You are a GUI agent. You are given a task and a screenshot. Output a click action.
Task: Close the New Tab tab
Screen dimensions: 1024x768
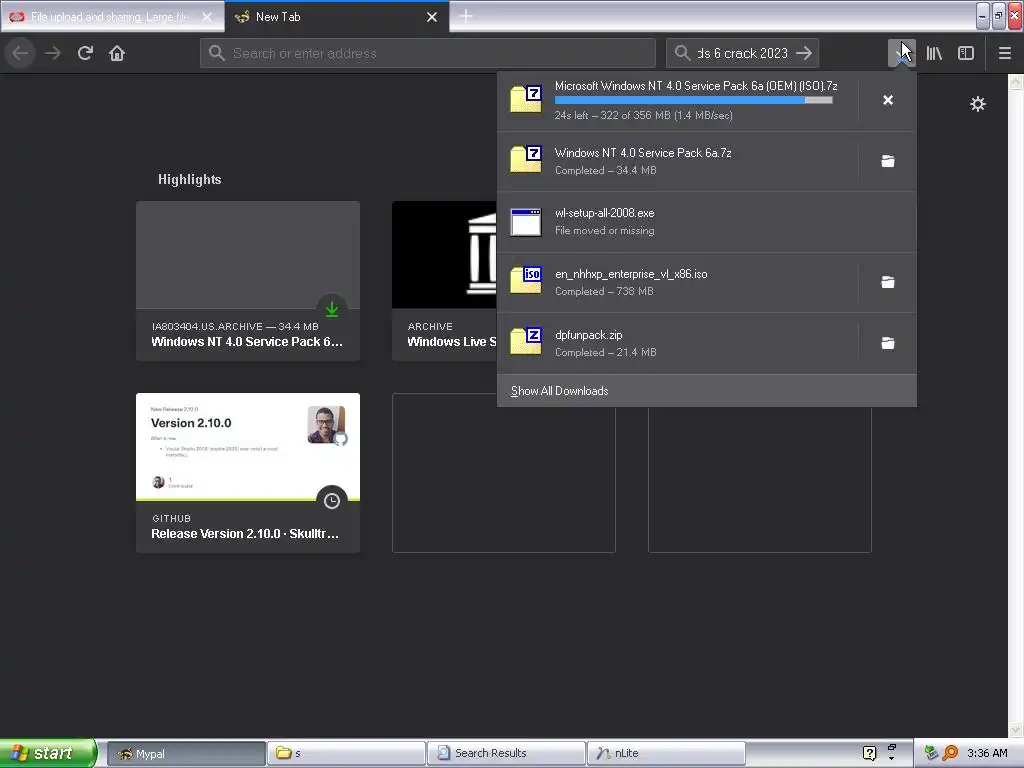click(x=432, y=17)
